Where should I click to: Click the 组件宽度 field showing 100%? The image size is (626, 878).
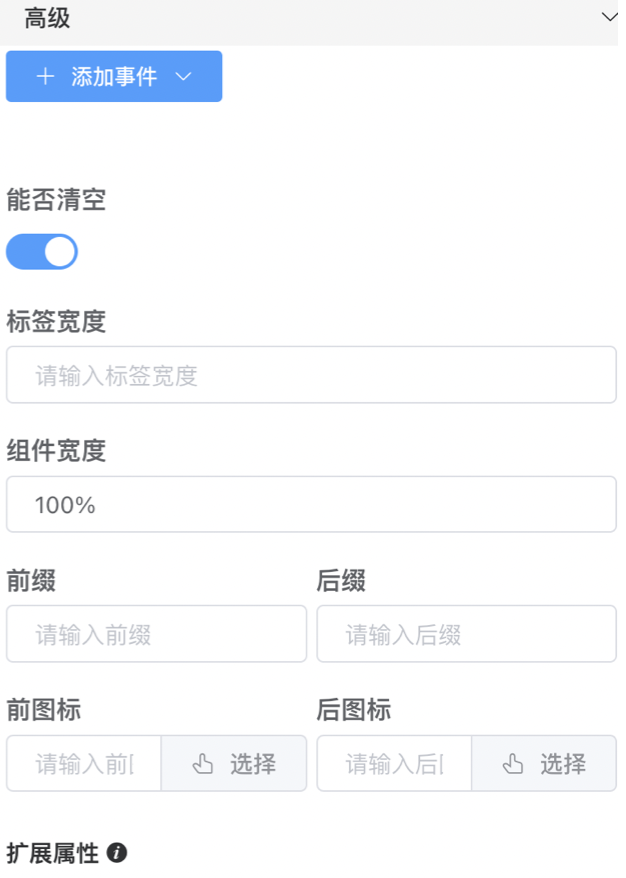click(x=311, y=505)
